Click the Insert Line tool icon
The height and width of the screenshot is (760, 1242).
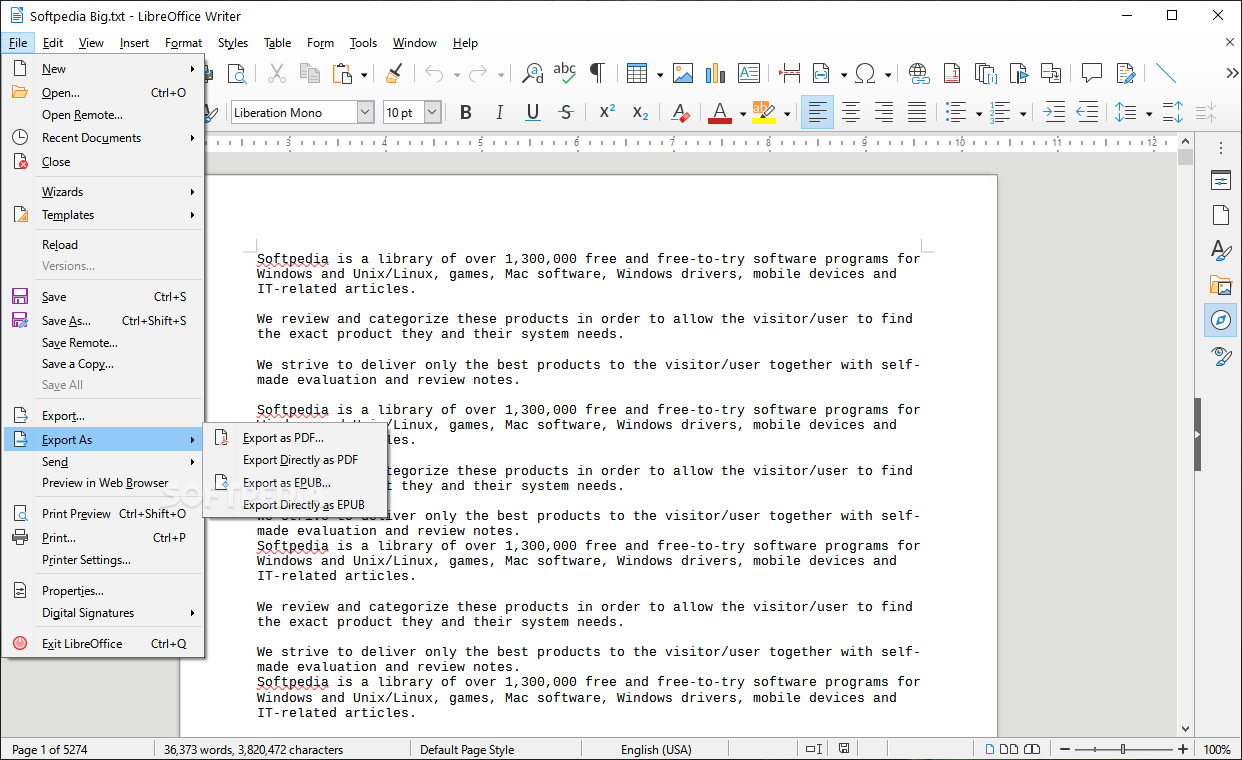point(1166,73)
